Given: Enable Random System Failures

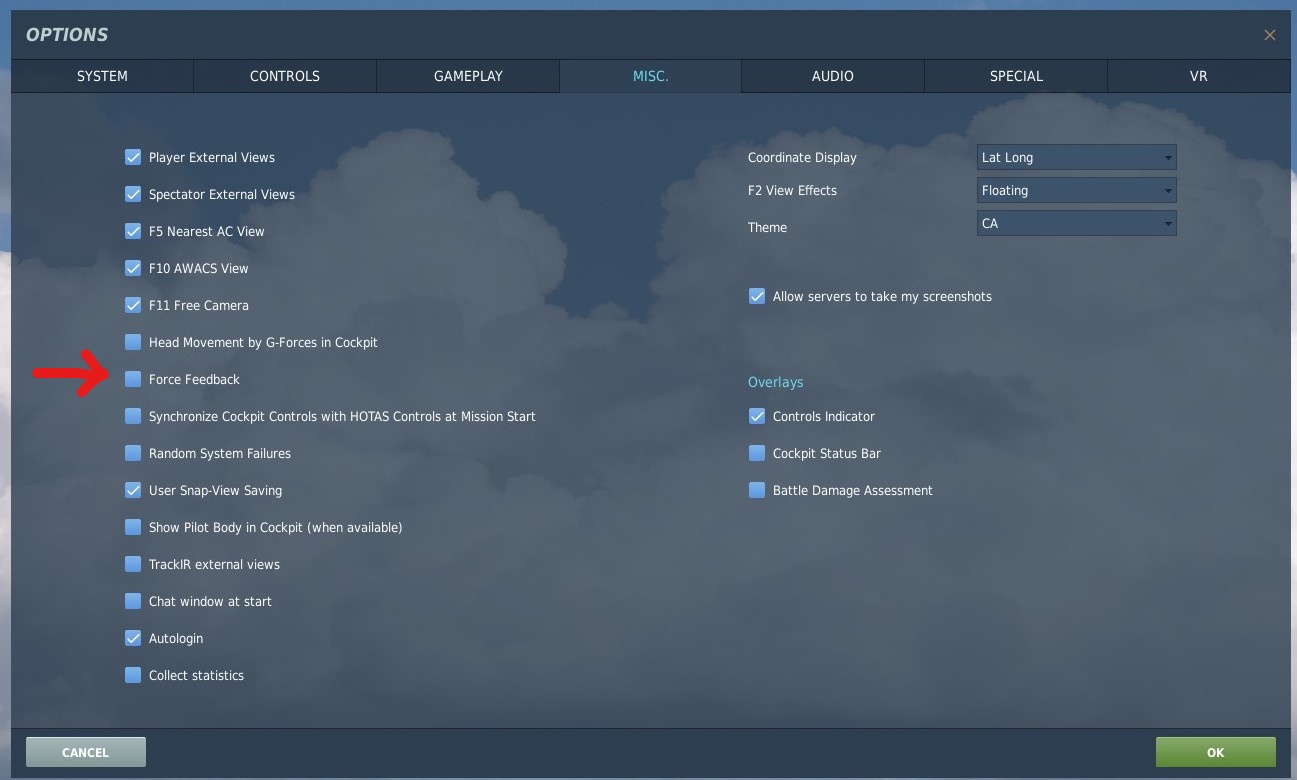Looking at the screenshot, I should coord(133,453).
